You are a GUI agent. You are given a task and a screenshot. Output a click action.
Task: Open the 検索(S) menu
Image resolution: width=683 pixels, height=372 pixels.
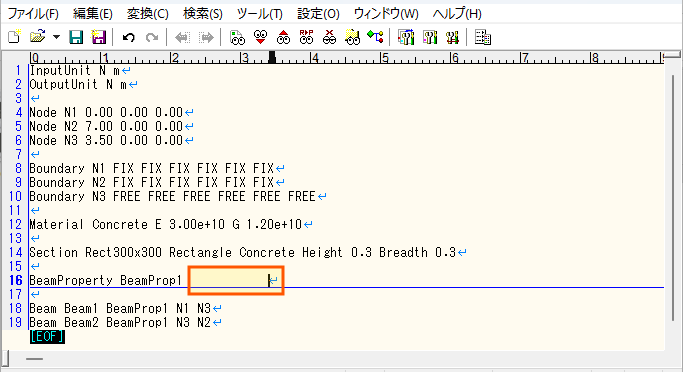click(x=203, y=14)
